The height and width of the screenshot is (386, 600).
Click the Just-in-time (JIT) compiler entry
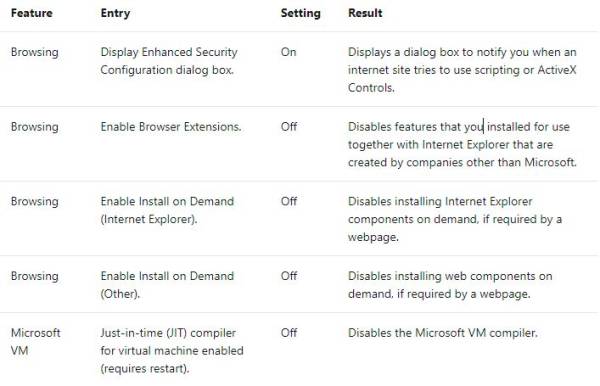pos(172,350)
